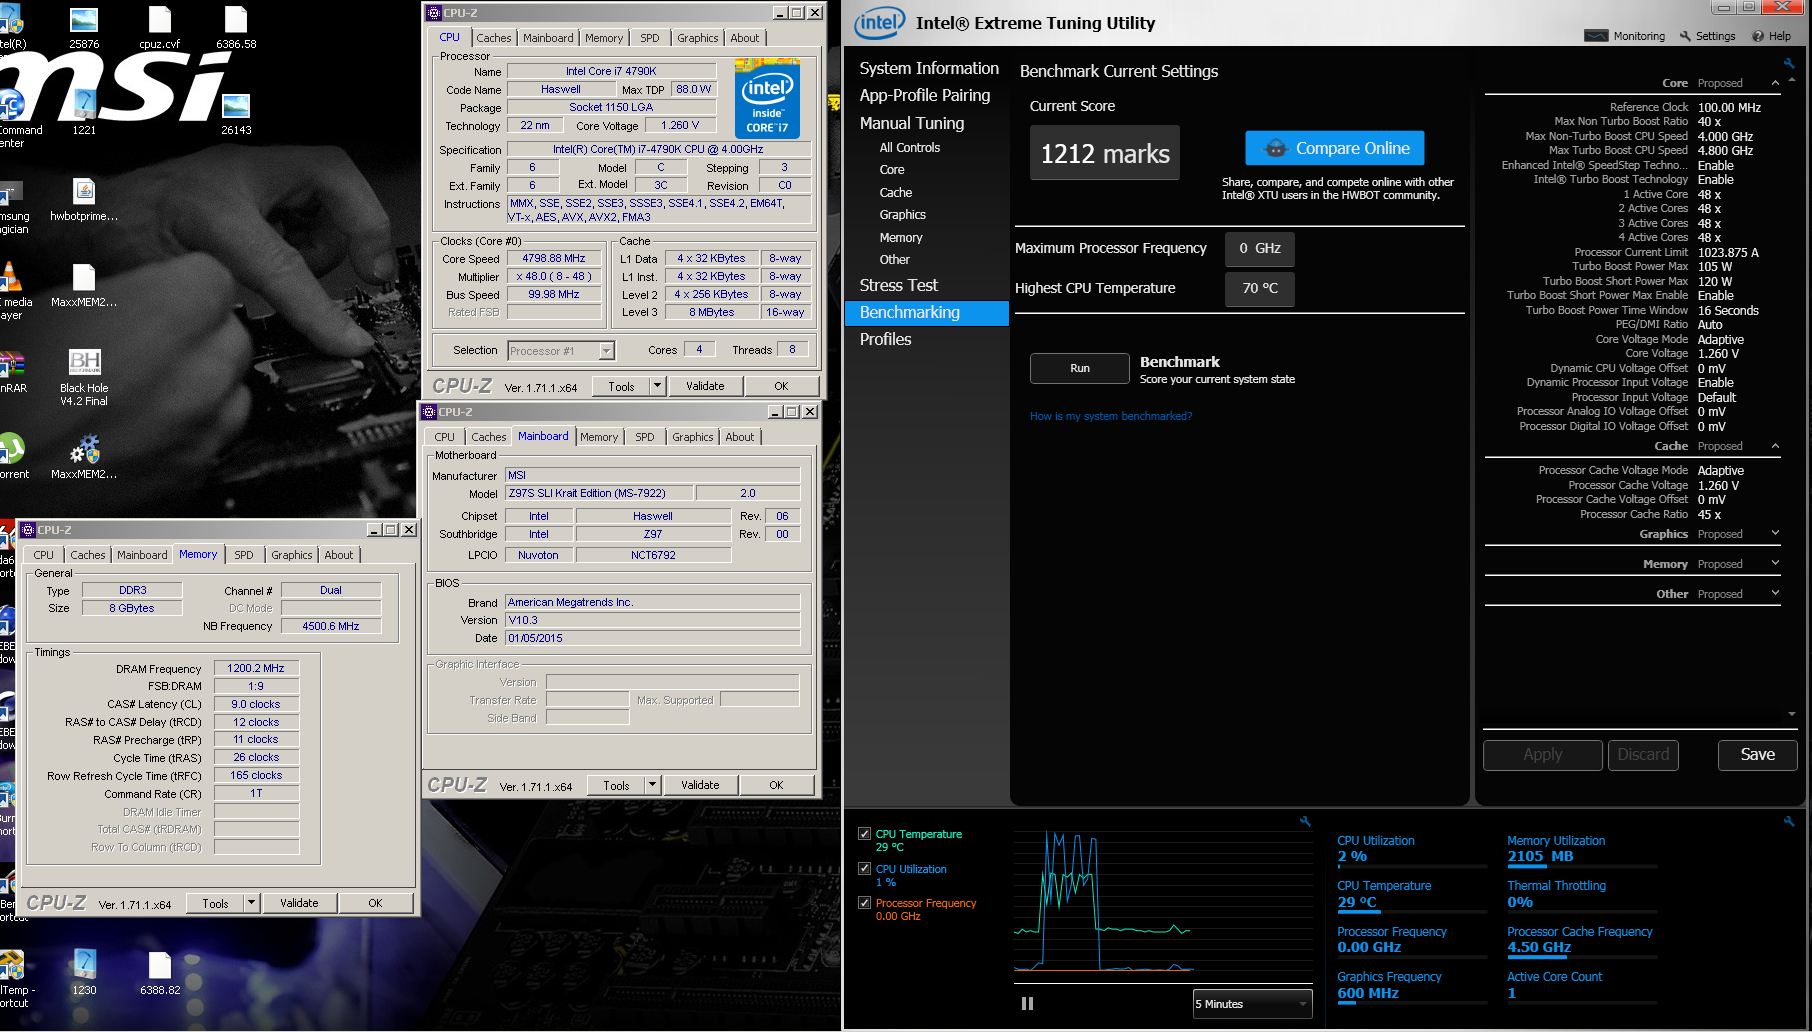Image resolution: width=1812 pixels, height=1032 pixels.
Task: Collapse the Core proposed section
Action: 1775,83
